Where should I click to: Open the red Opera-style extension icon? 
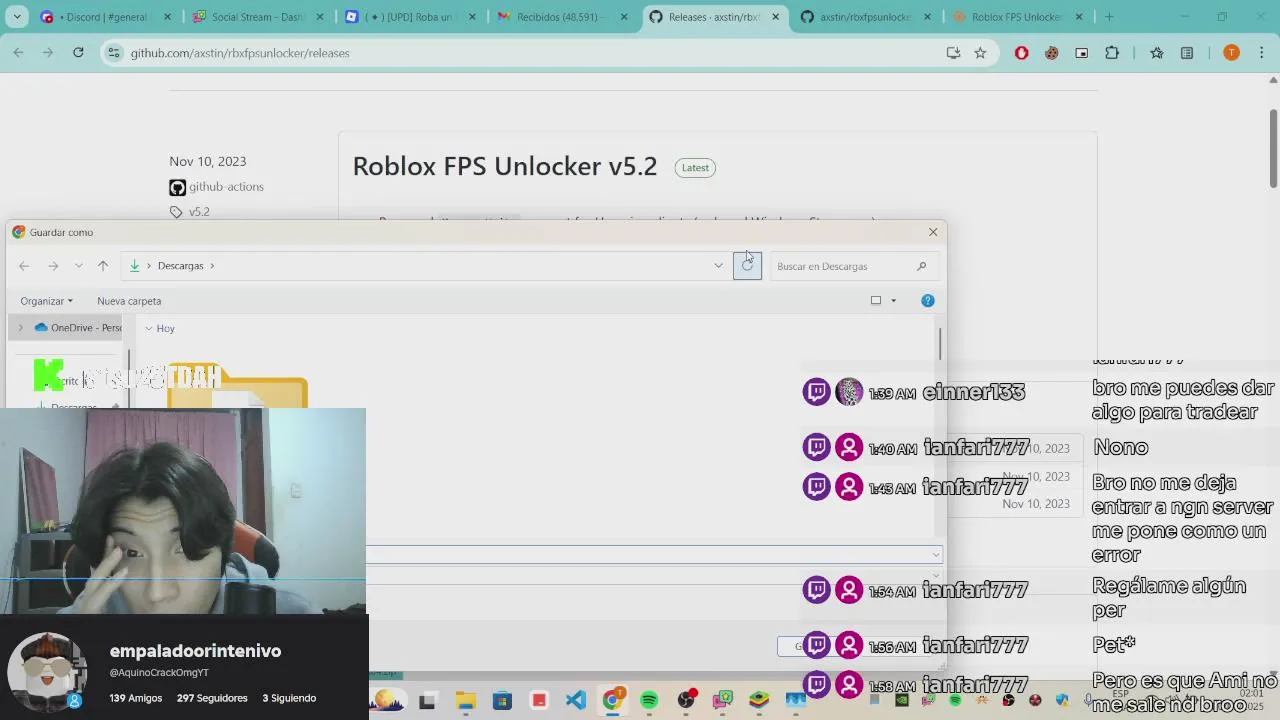click(x=1021, y=53)
